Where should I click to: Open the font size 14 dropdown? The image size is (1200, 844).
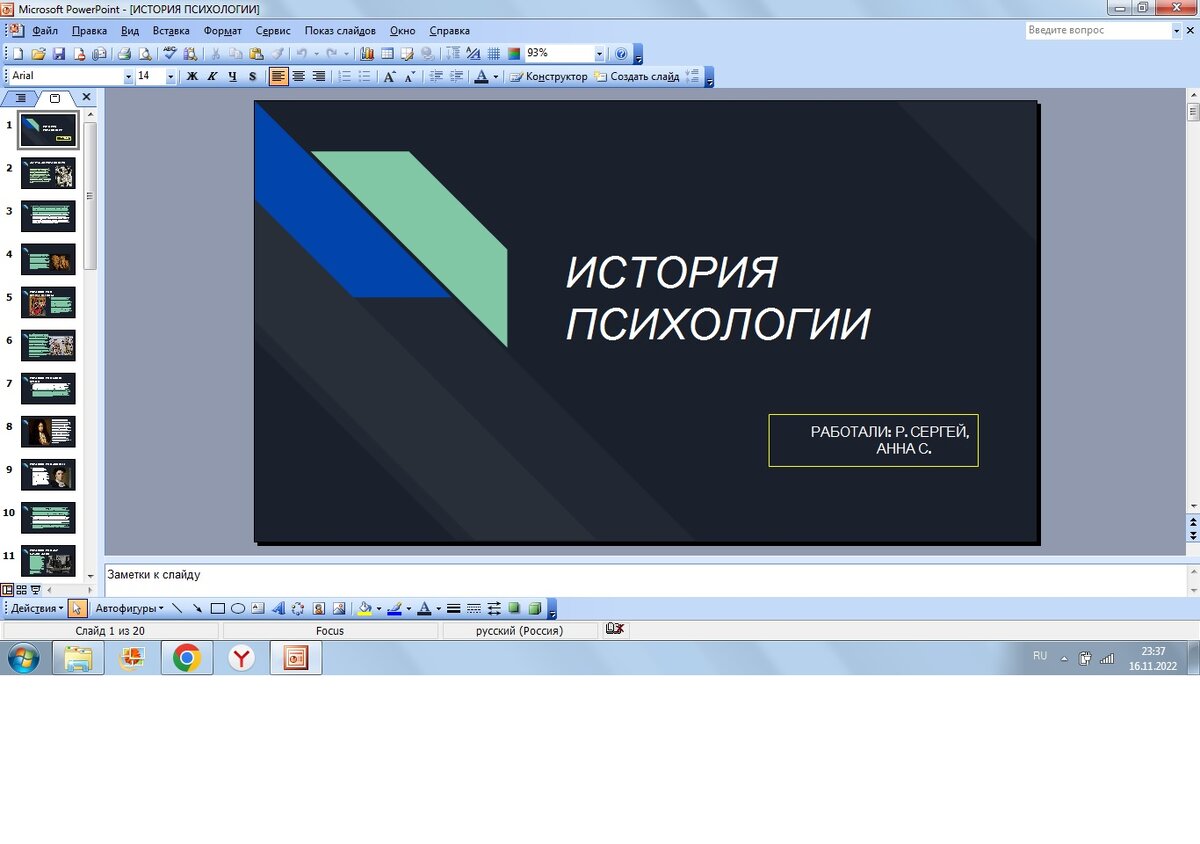pos(170,76)
